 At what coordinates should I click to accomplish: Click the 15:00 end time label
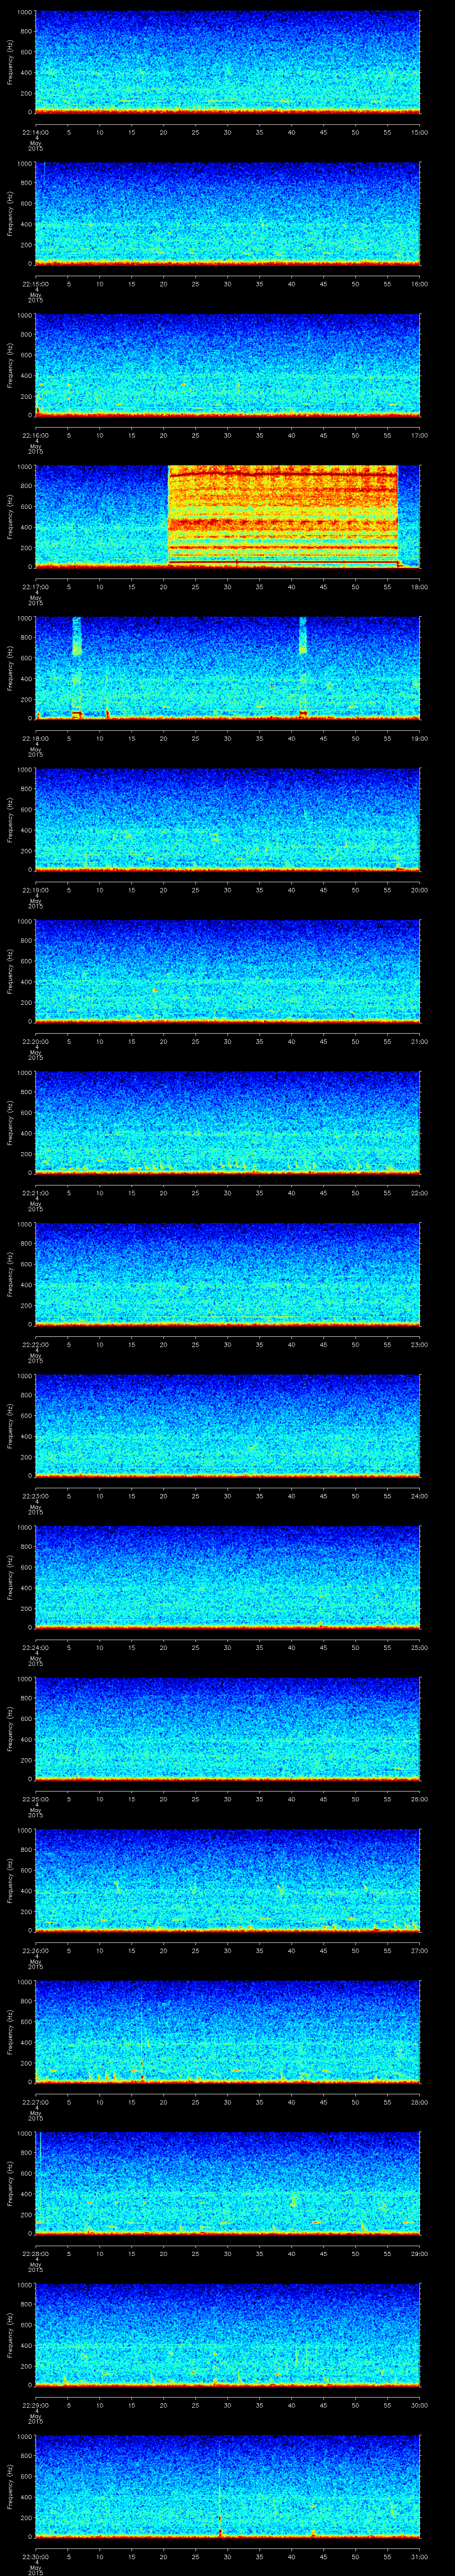(420, 132)
